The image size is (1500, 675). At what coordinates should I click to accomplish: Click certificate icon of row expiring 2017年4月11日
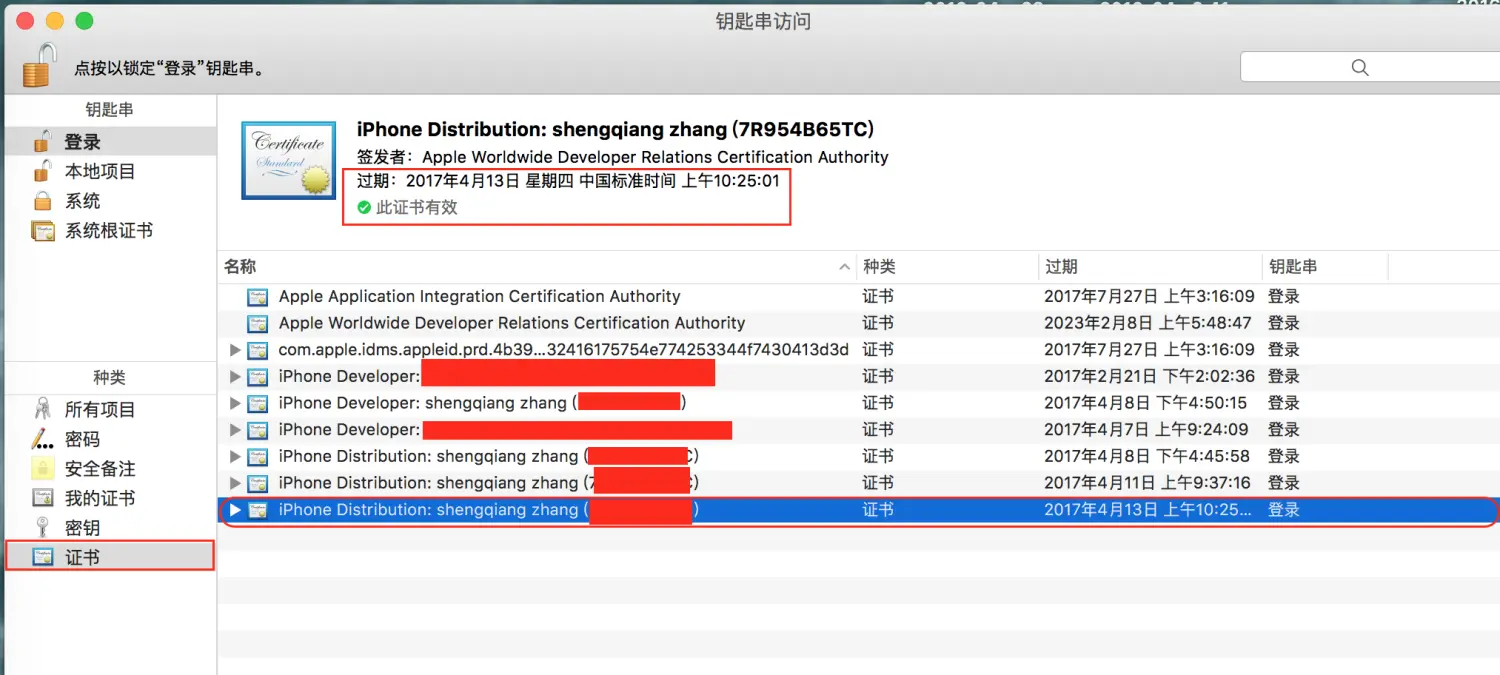[x=258, y=483]
